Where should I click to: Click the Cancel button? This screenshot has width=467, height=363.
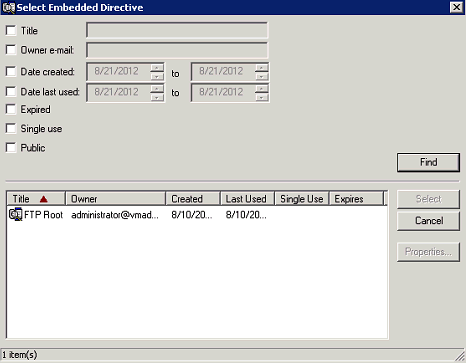[428, 221]
